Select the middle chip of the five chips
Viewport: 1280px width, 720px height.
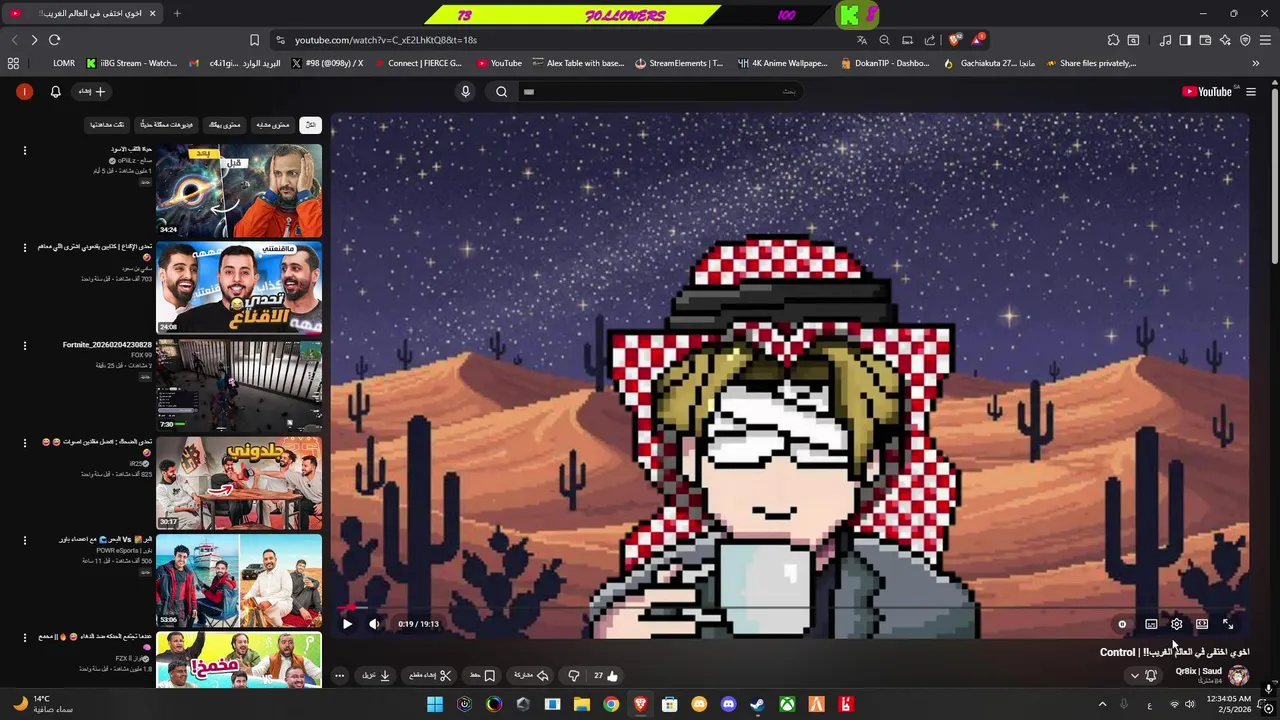(x=224, y=125)
